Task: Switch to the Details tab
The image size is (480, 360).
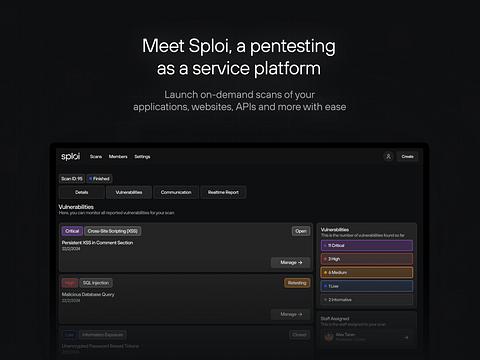Action: [x=82, y=192]
